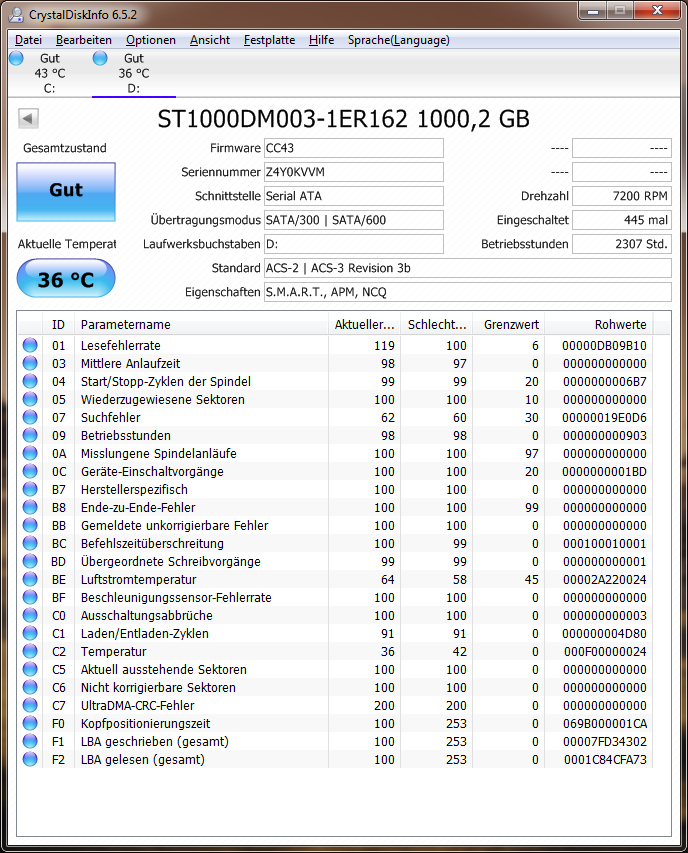Click raw value 00000DB09B10
The image size is (688, 853).
[x=604, y=345]
